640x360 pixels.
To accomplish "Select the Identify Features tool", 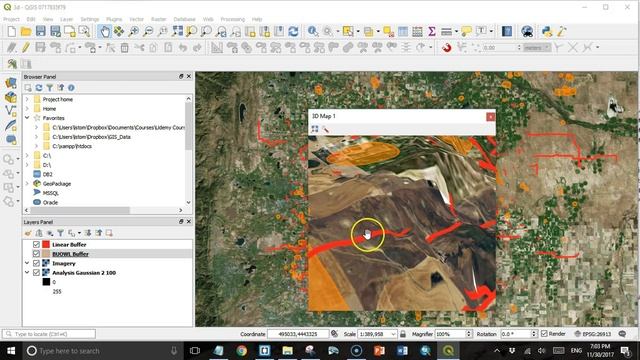I will click(313, 31).
